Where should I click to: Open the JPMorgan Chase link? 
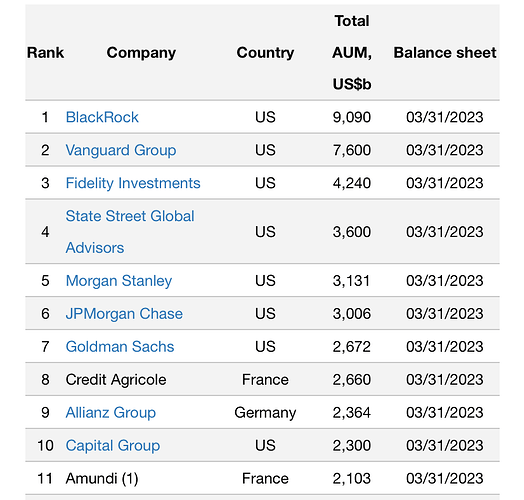pyautogui.click(x=124, y=314)
